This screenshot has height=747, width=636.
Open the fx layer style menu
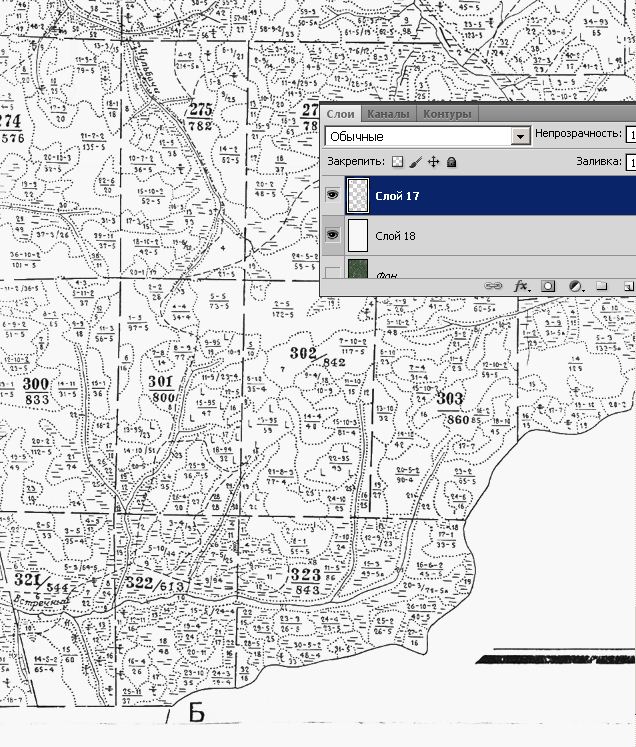[521, 286]
